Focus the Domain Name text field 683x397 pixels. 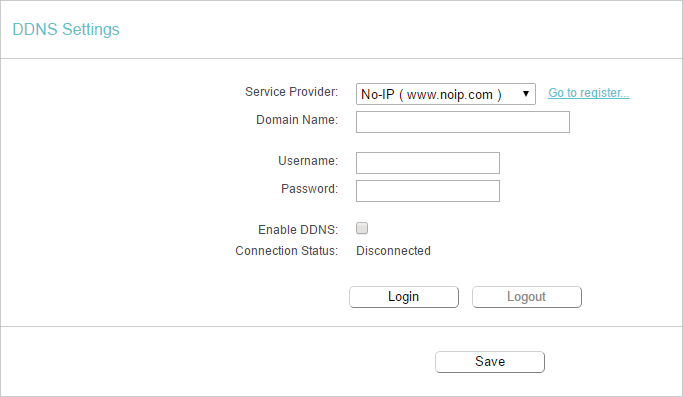(x=463, y=122)
